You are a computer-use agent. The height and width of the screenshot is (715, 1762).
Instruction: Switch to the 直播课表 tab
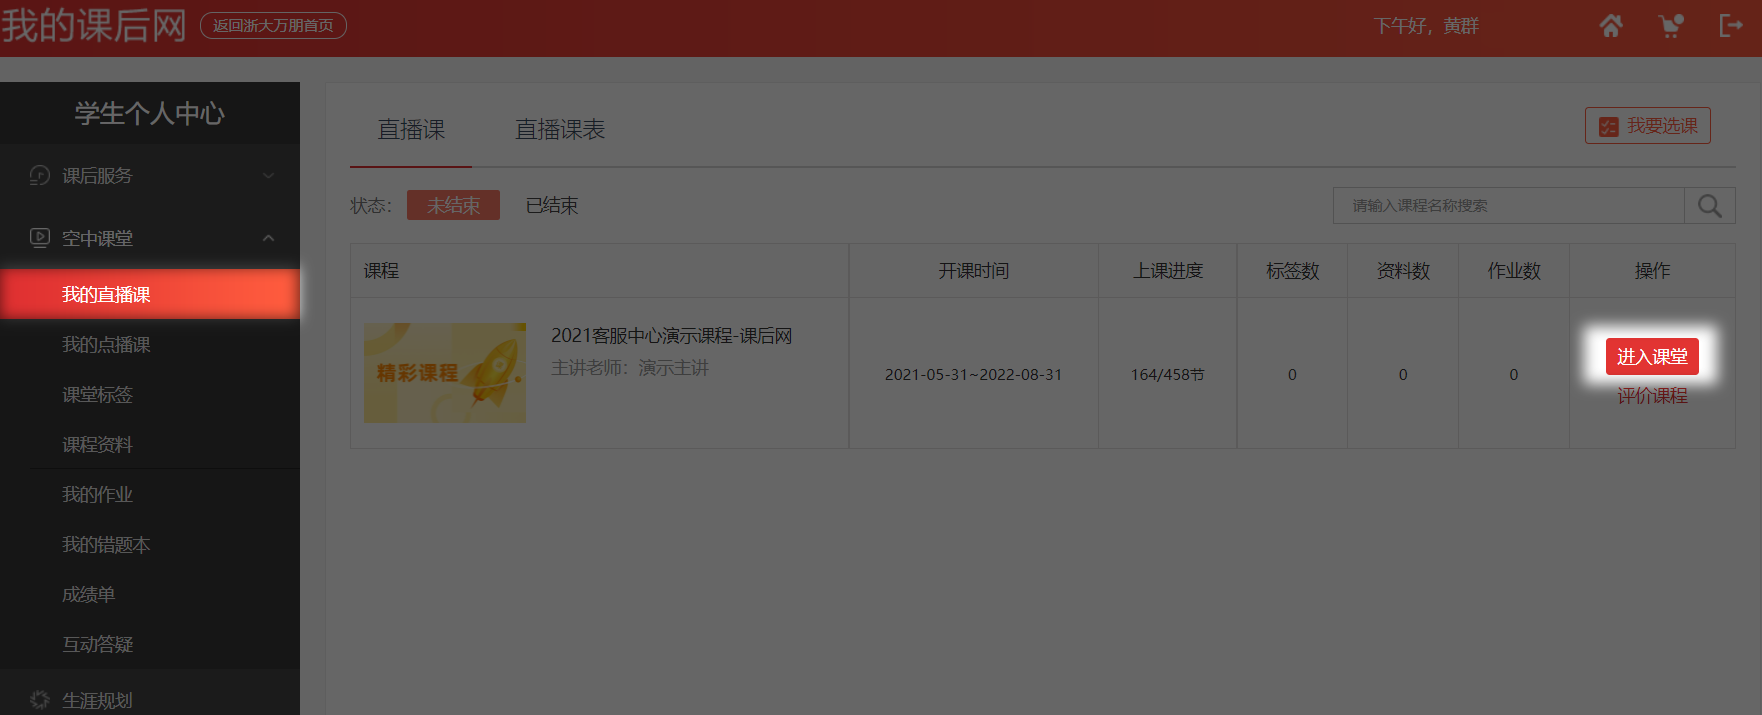559,130
